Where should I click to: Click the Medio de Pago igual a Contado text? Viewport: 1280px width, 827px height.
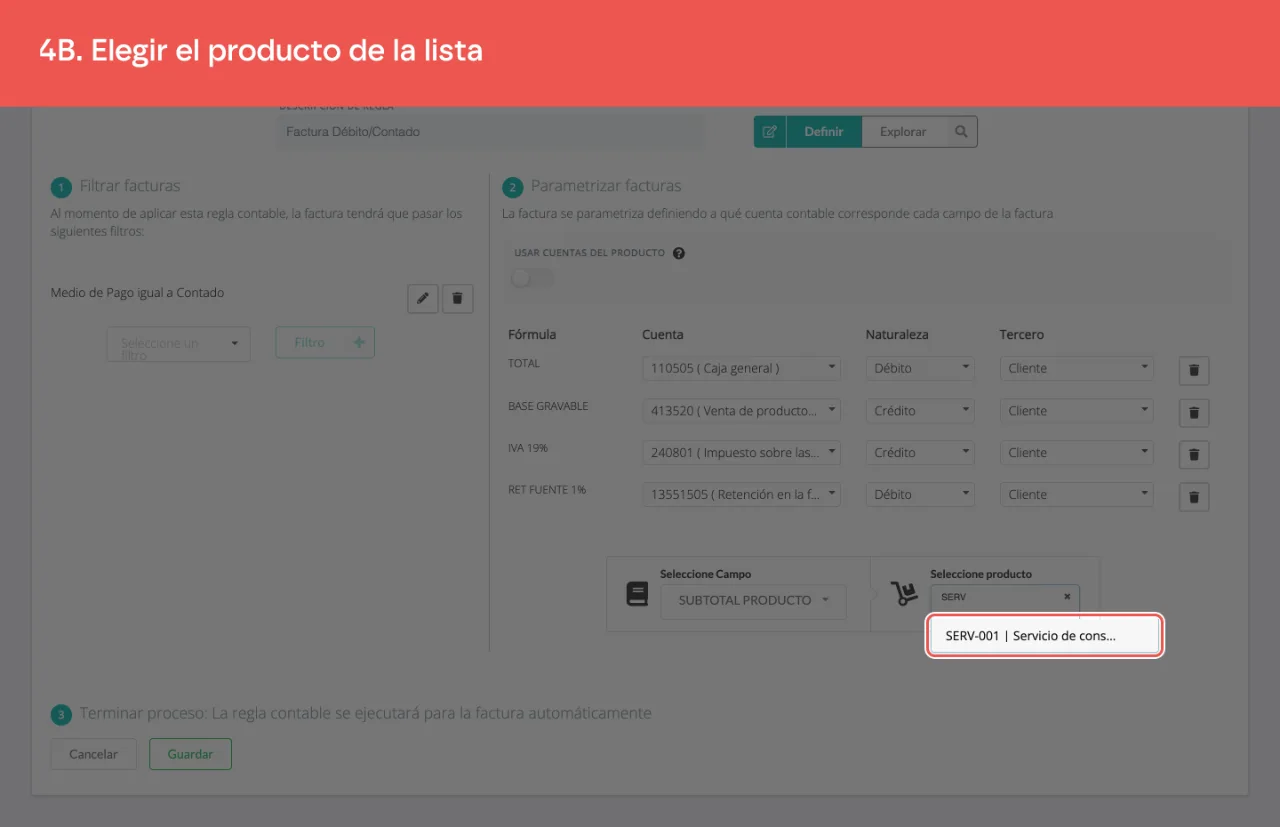point(138,293)
